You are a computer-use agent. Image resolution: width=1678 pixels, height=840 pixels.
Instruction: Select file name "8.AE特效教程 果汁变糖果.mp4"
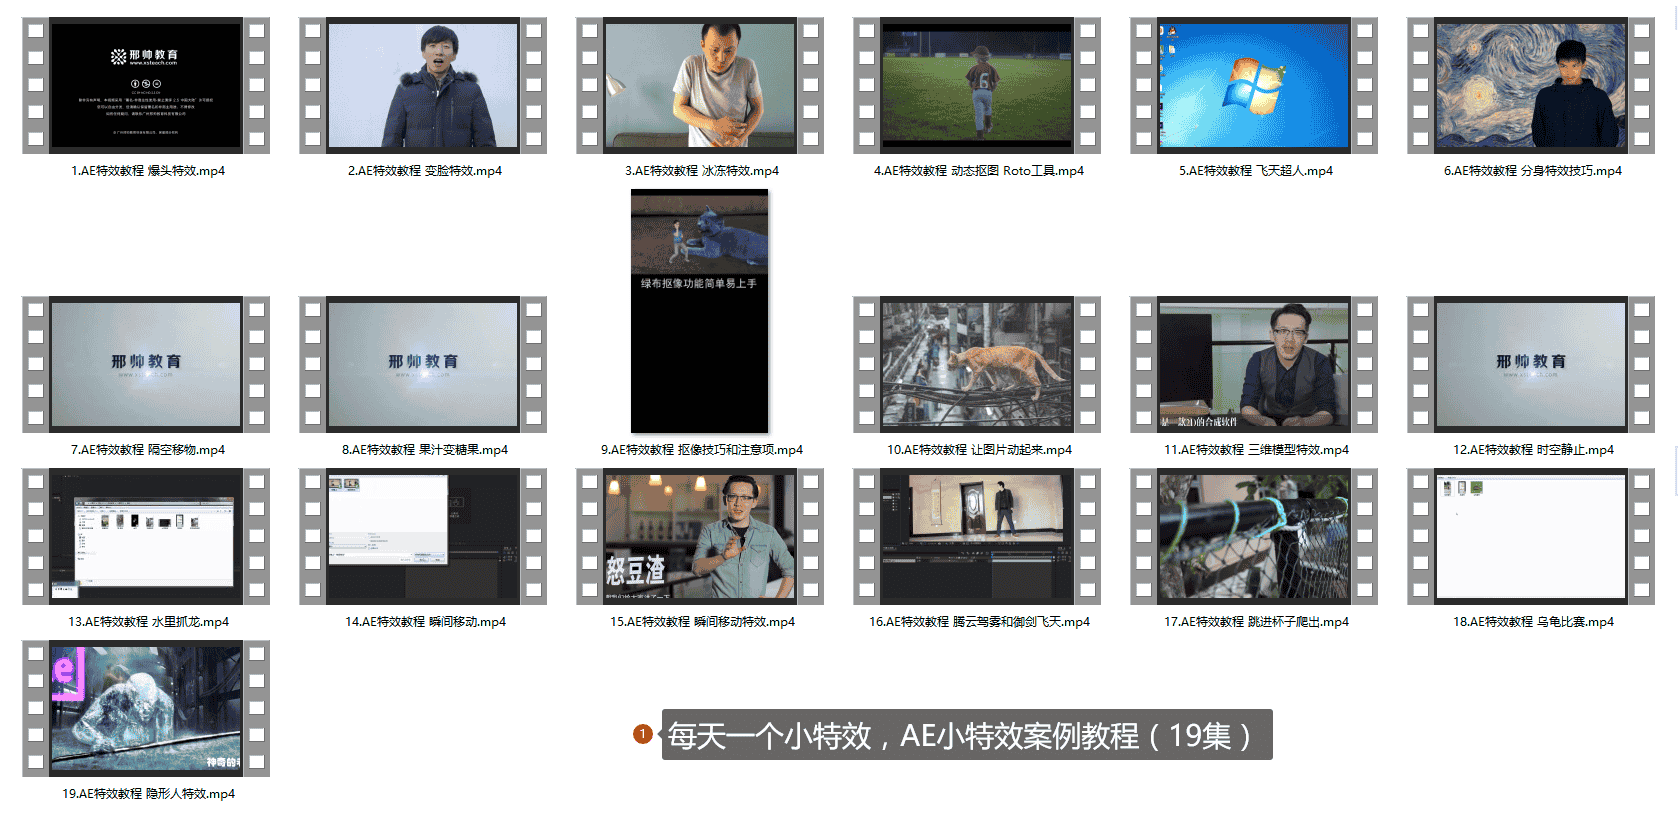(x=425, y=450)
